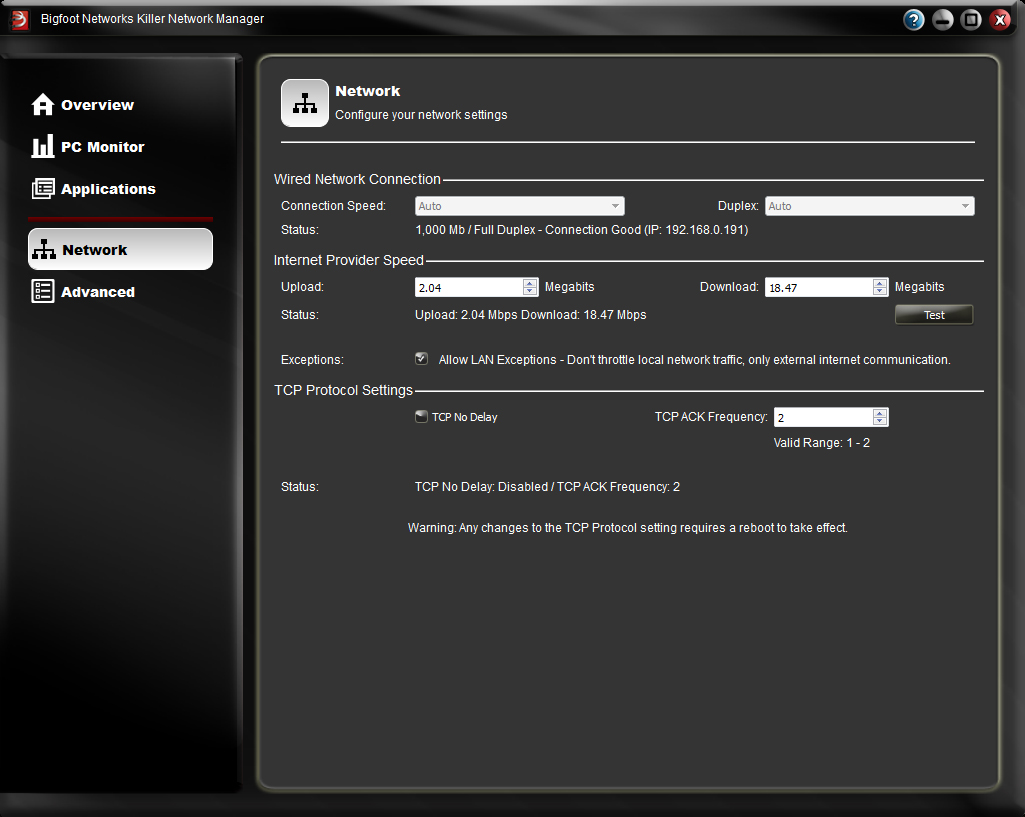Expand the Duplex dropdown
The height and width of the screenshot is (817, 1025).
[869, 205]
